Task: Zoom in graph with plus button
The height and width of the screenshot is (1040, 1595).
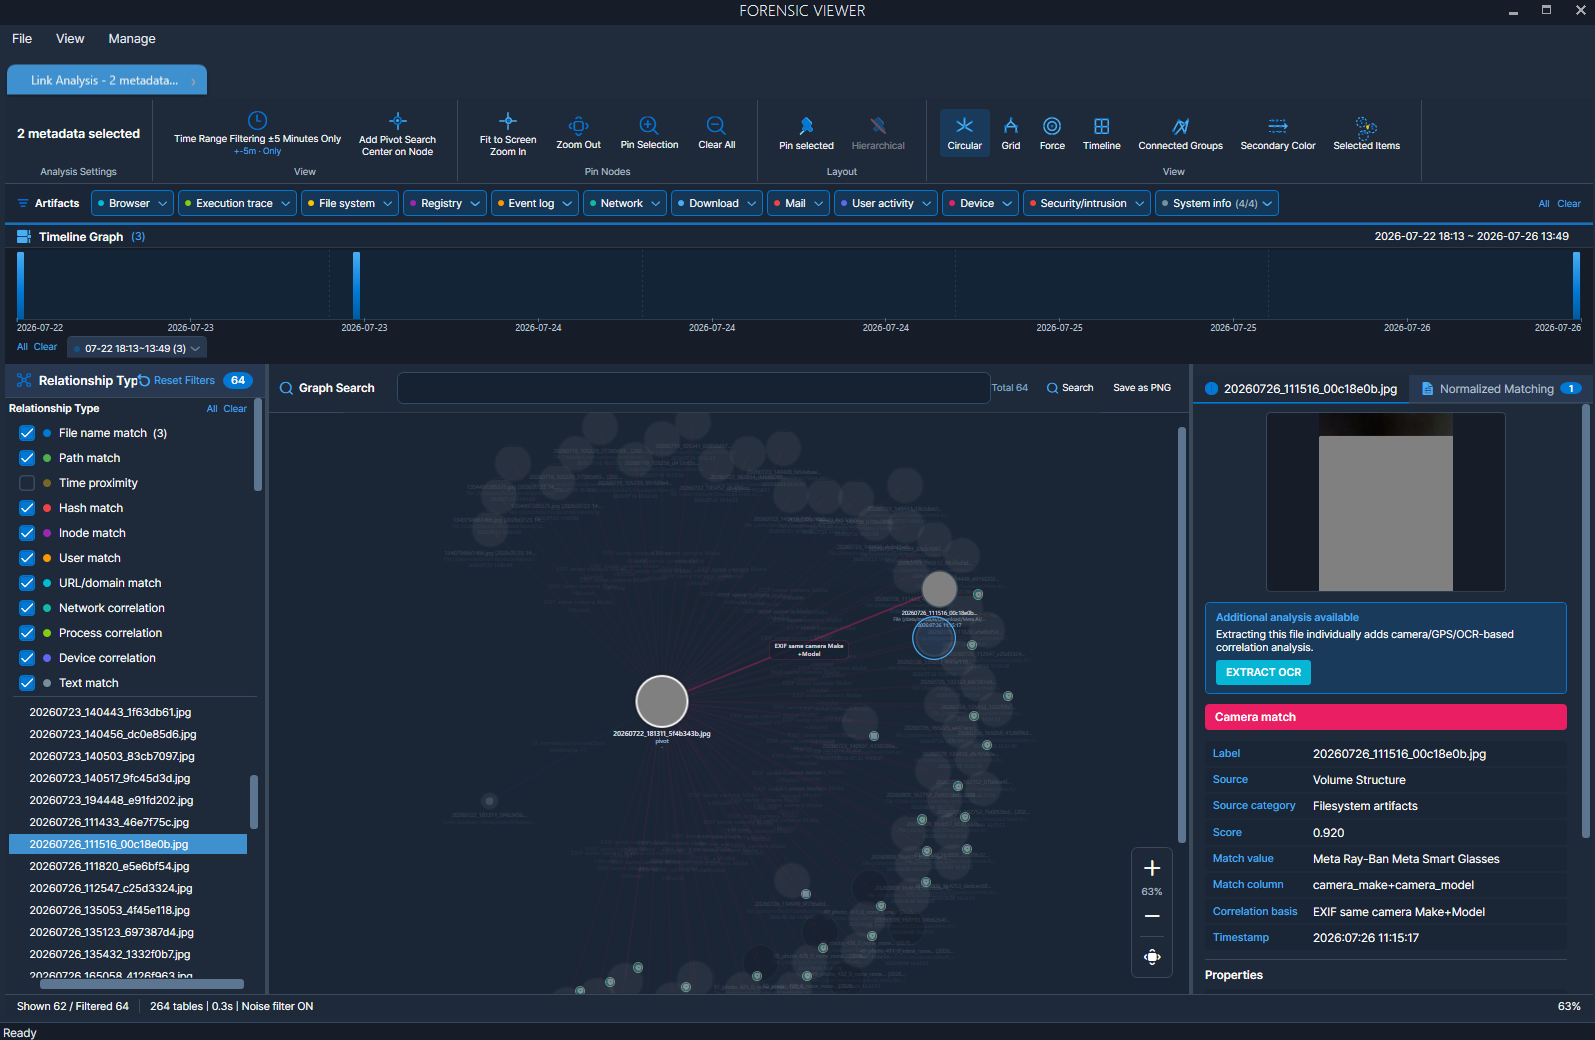Action: point(1152,868)
